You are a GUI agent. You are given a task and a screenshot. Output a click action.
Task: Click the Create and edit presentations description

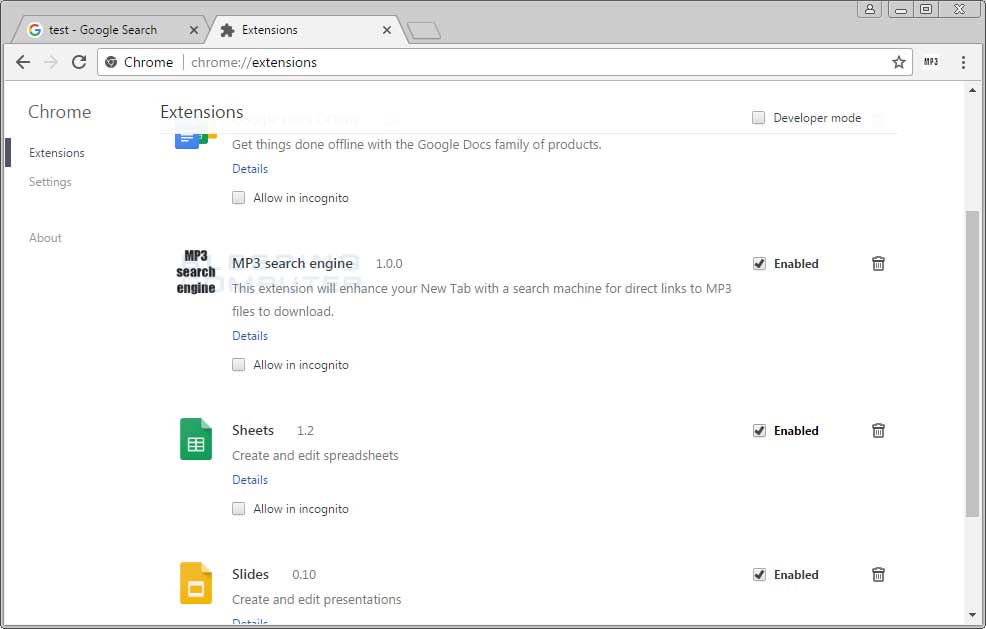316,599
